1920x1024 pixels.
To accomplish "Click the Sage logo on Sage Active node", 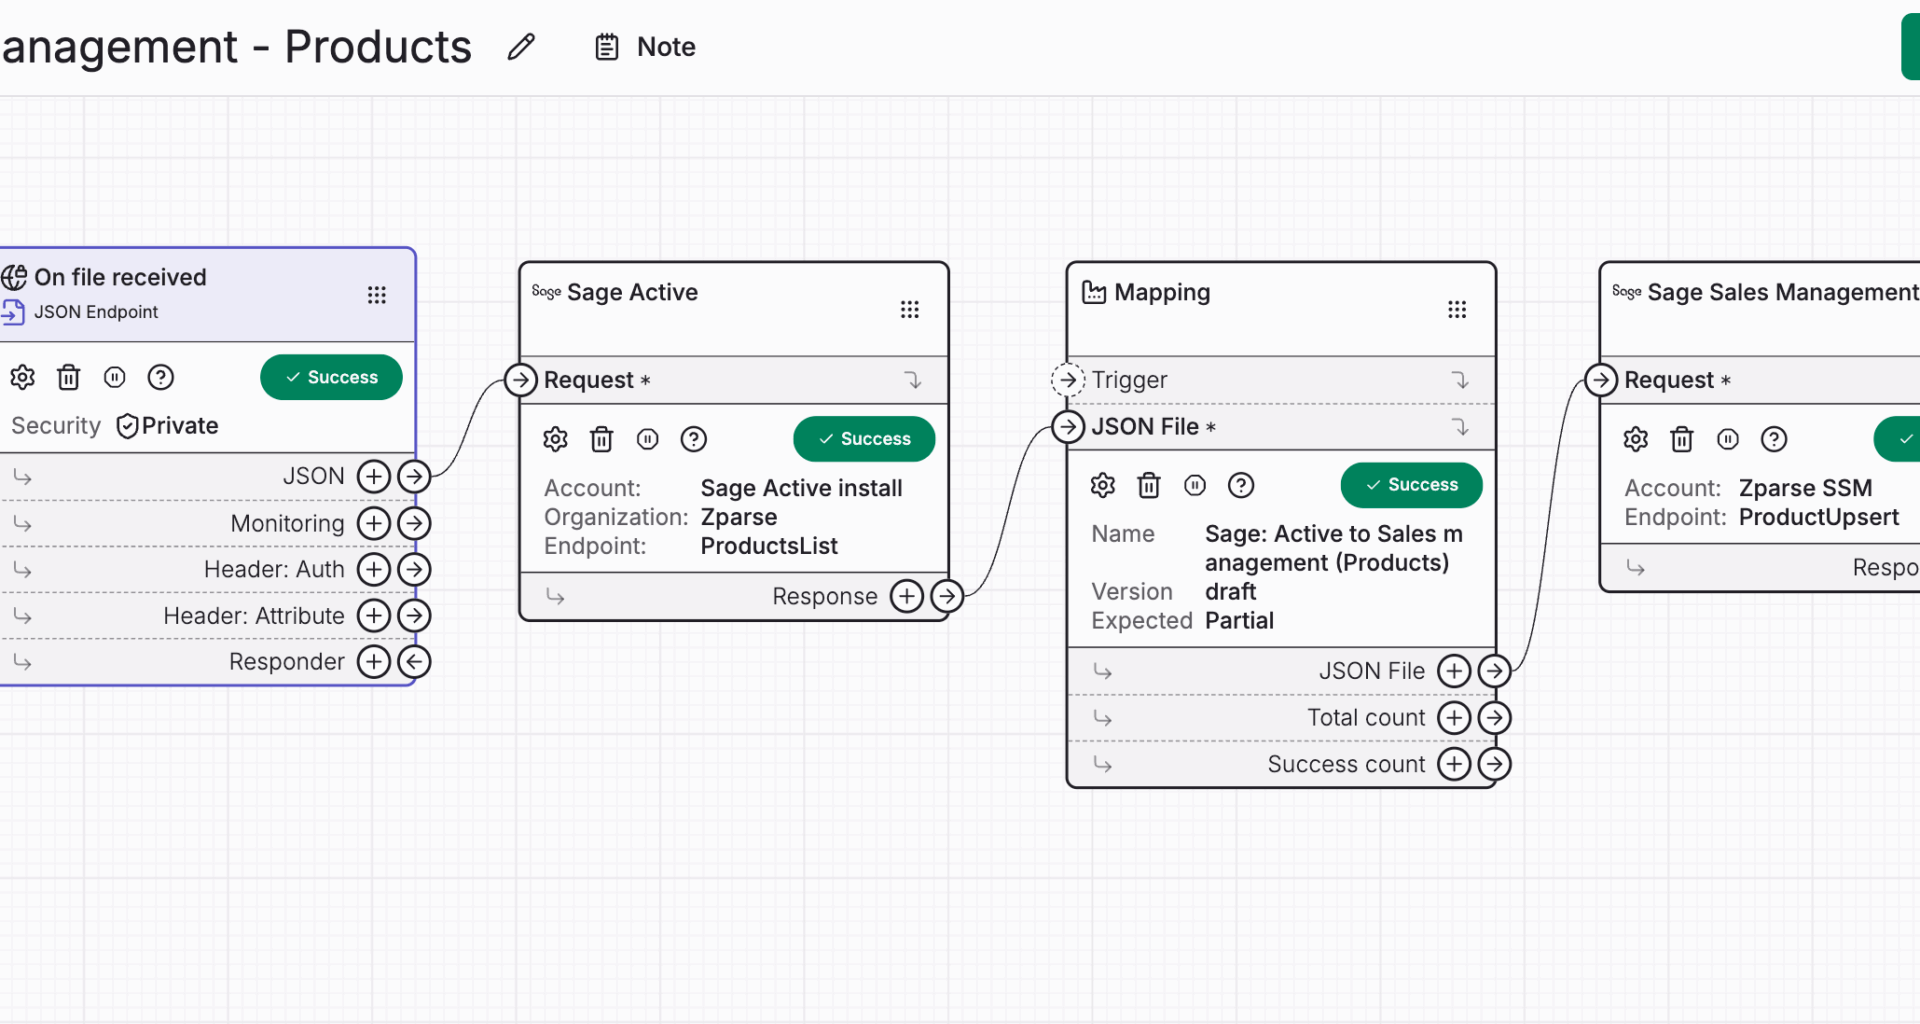I will (546, 292).
